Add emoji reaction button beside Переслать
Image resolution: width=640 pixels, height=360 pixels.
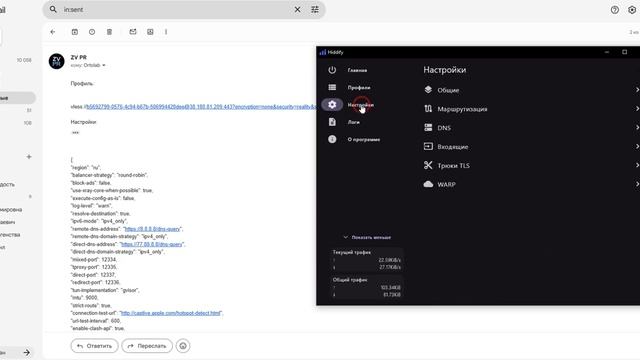183,346
